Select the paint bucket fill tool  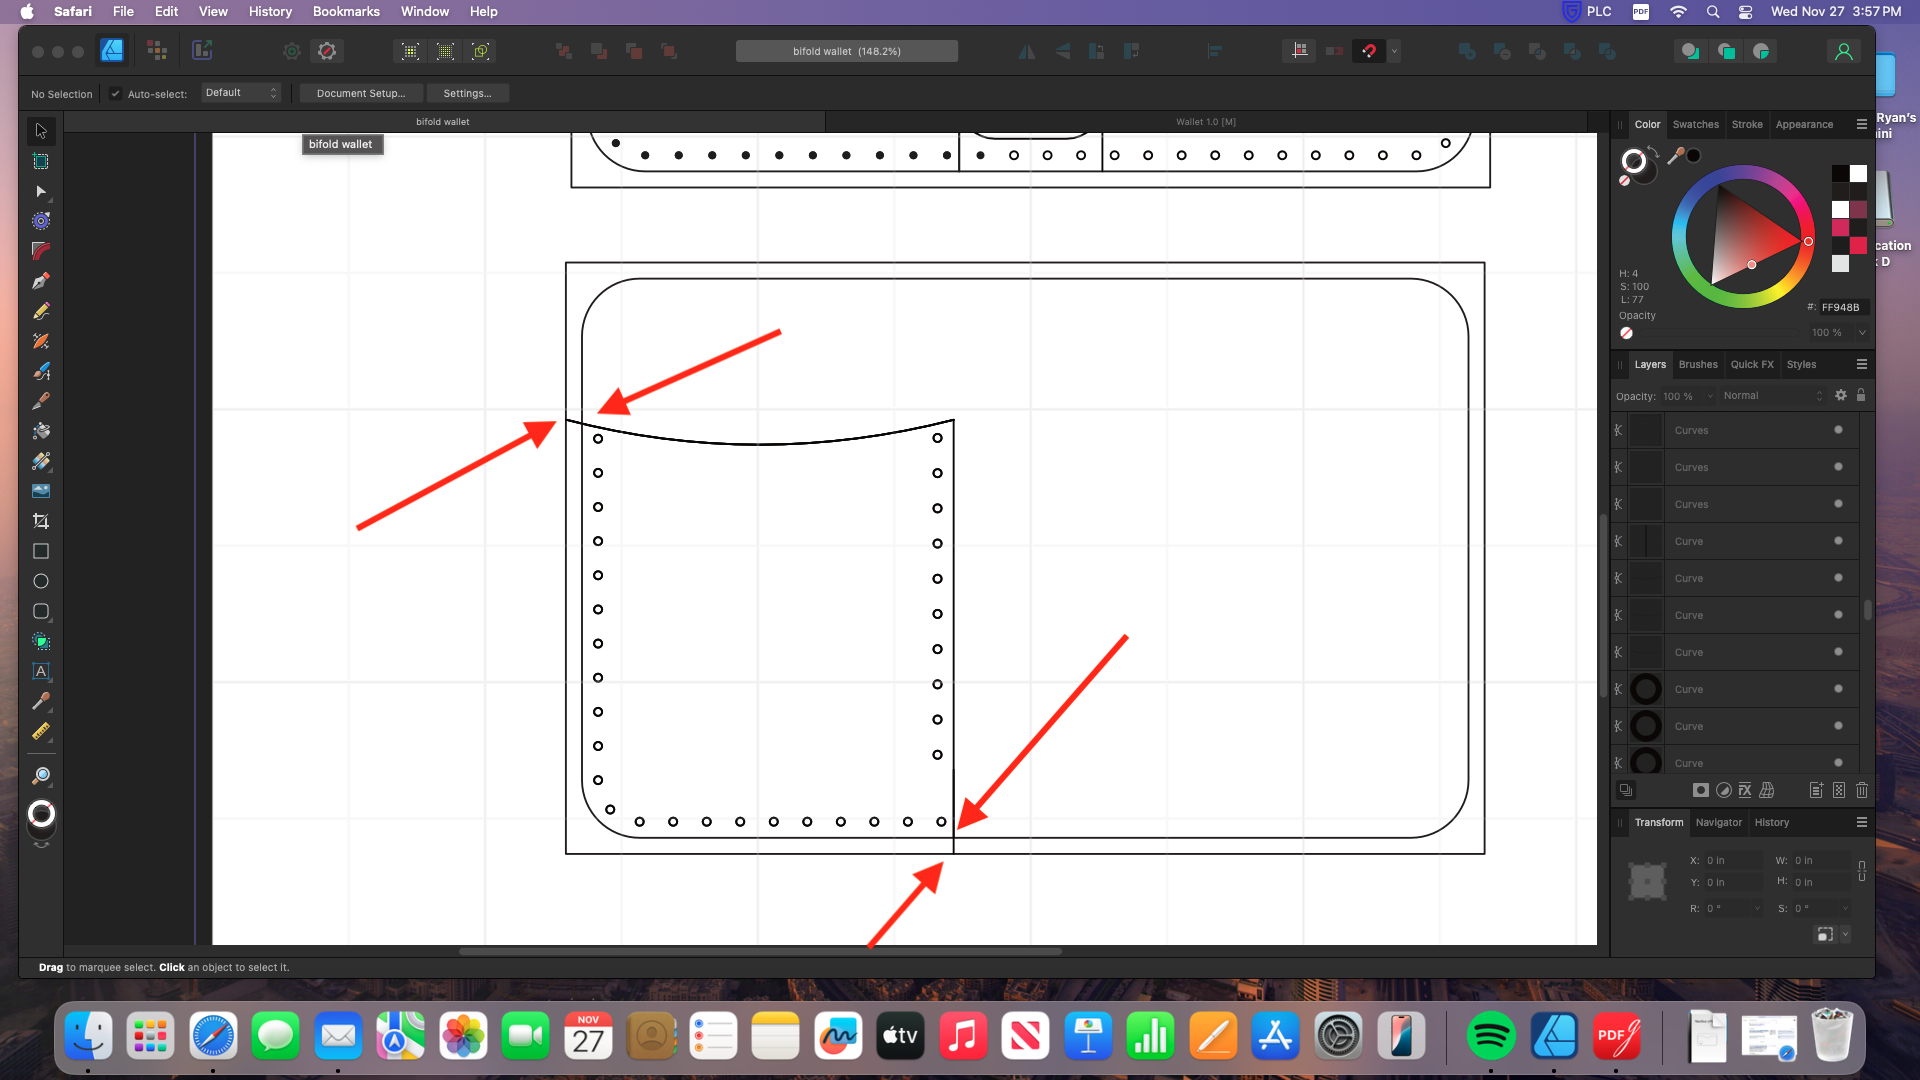(41, 431)
